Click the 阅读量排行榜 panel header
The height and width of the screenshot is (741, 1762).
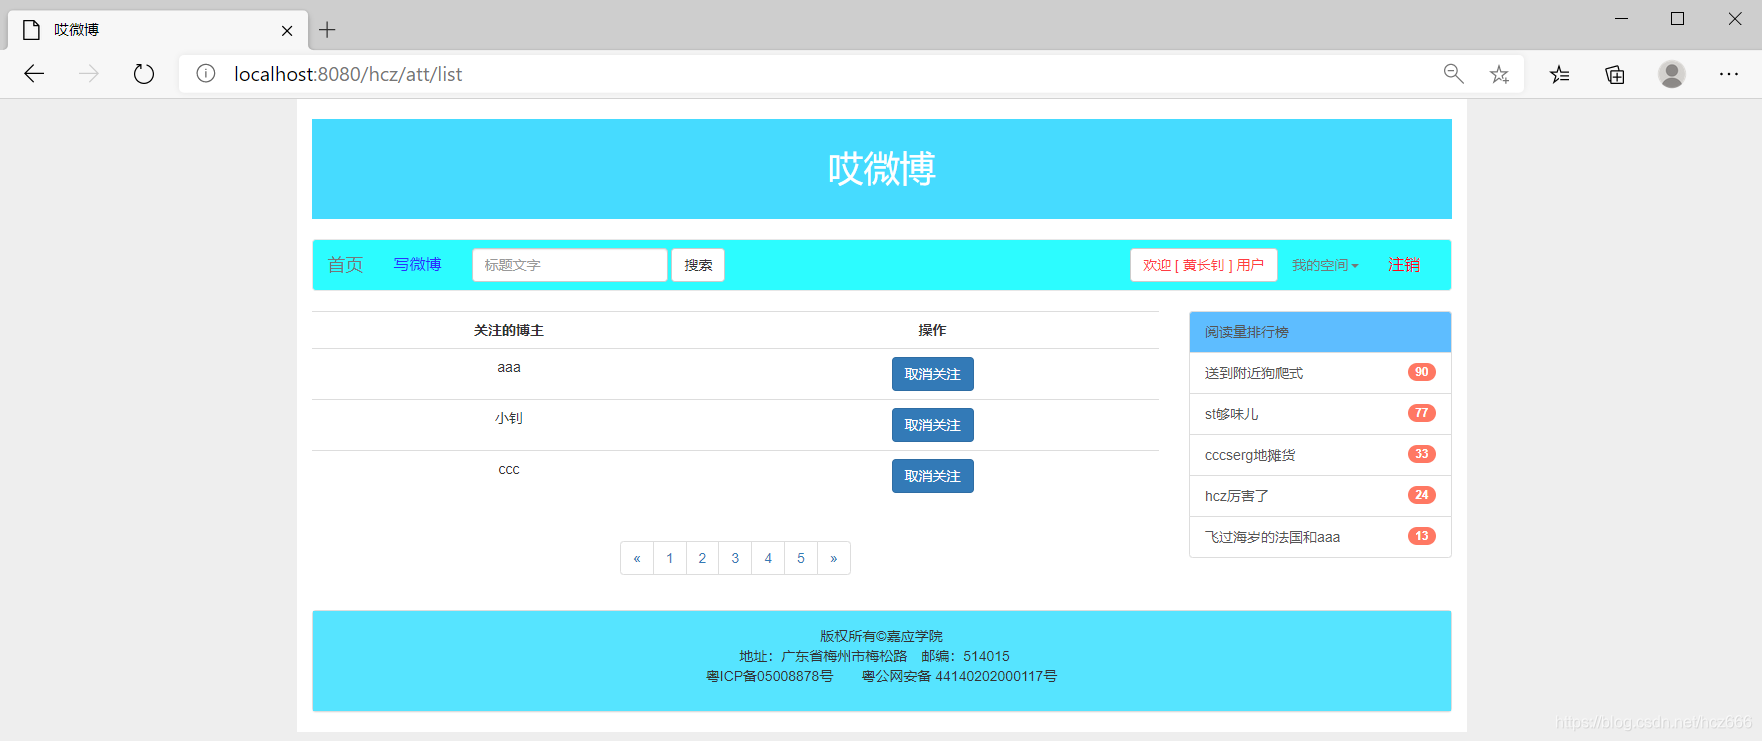click(1320, 332)
